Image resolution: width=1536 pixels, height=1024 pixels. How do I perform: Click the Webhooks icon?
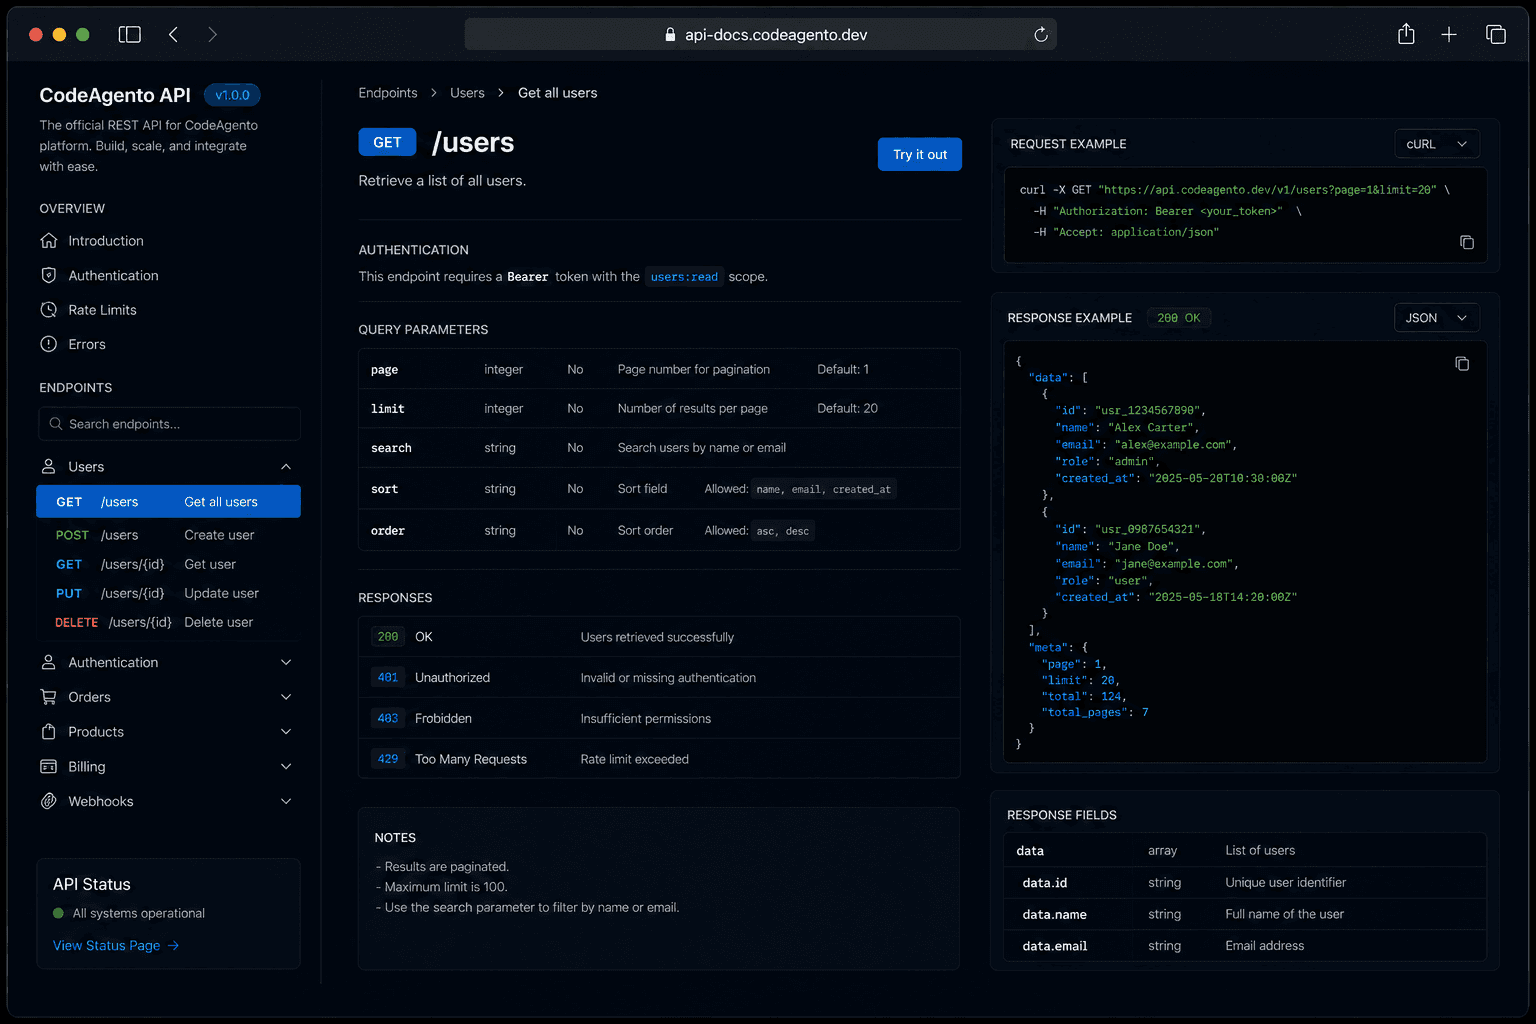pos(48,801)
